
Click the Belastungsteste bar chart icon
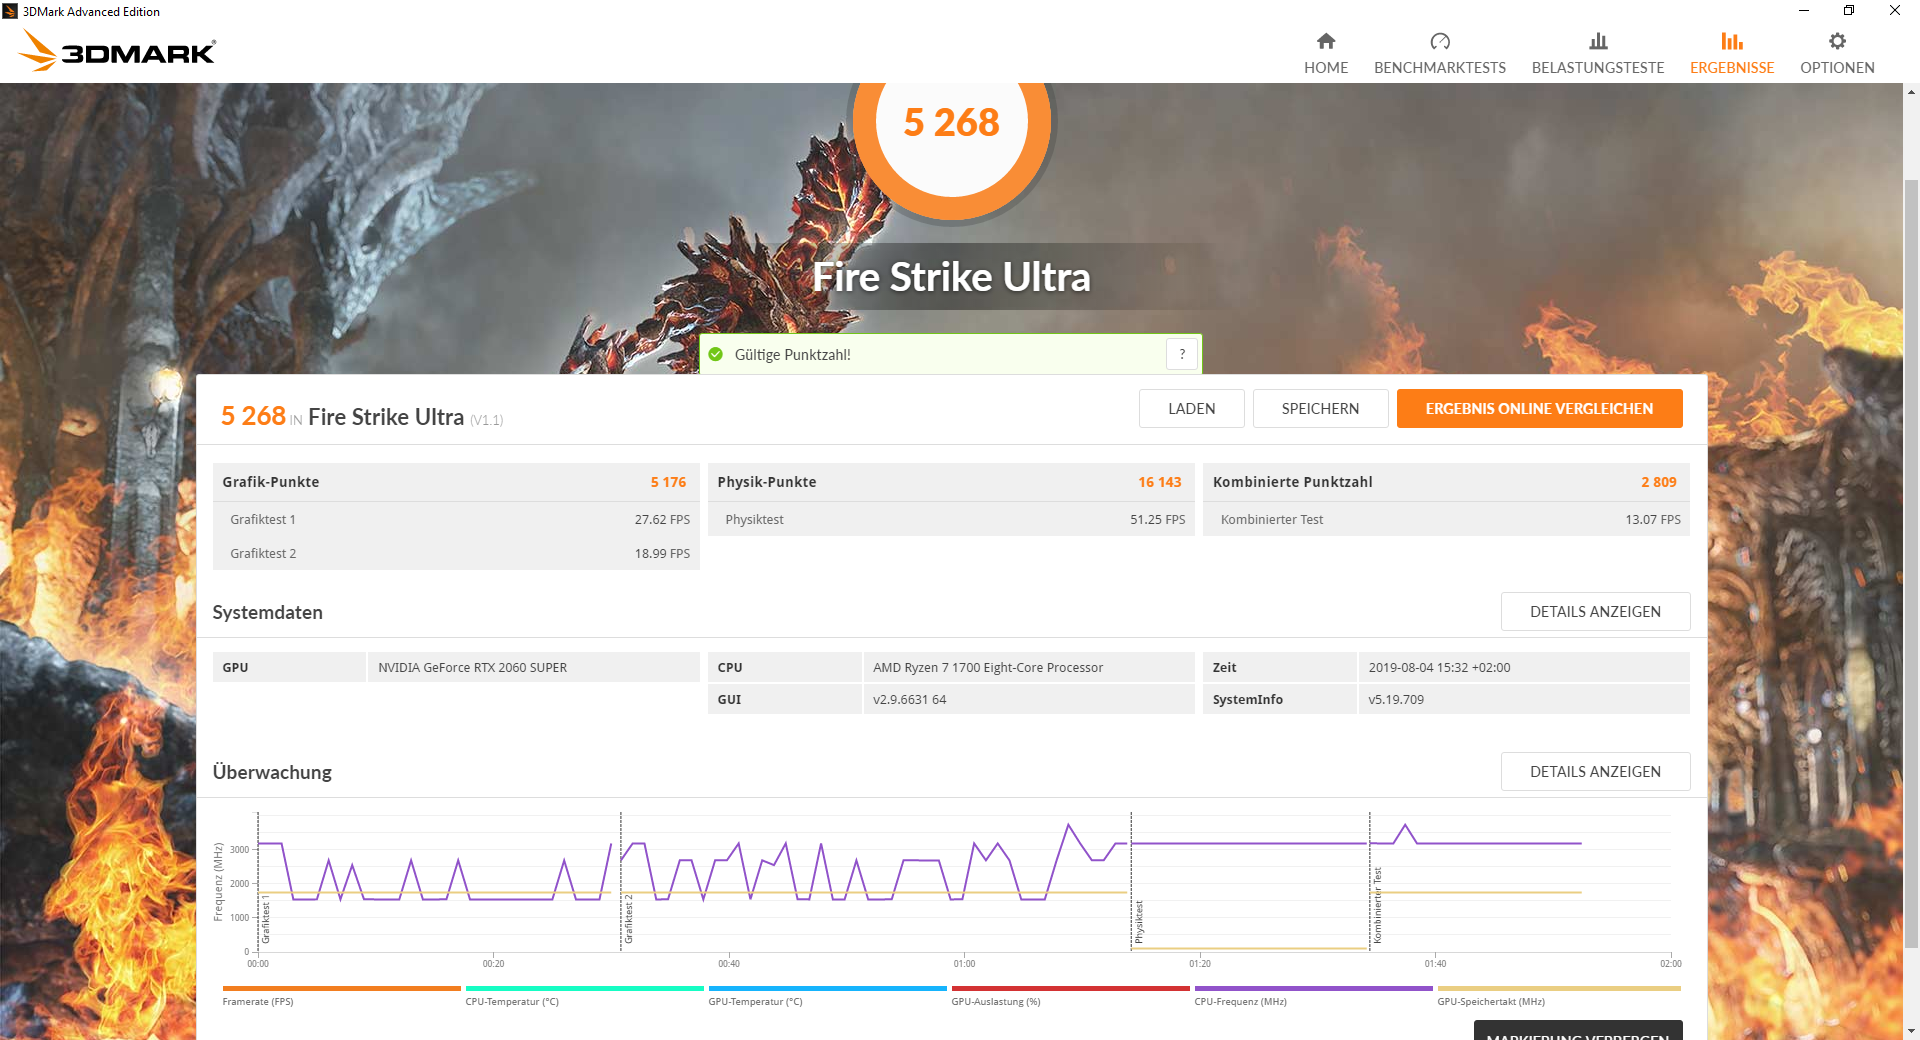(x=1598, y=41)
